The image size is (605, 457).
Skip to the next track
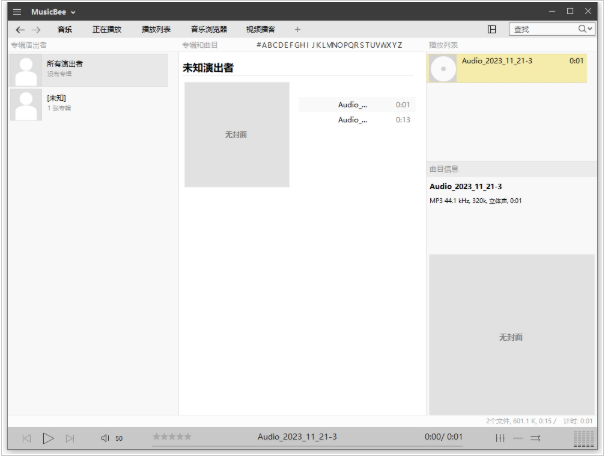click(x=70, y=438)
